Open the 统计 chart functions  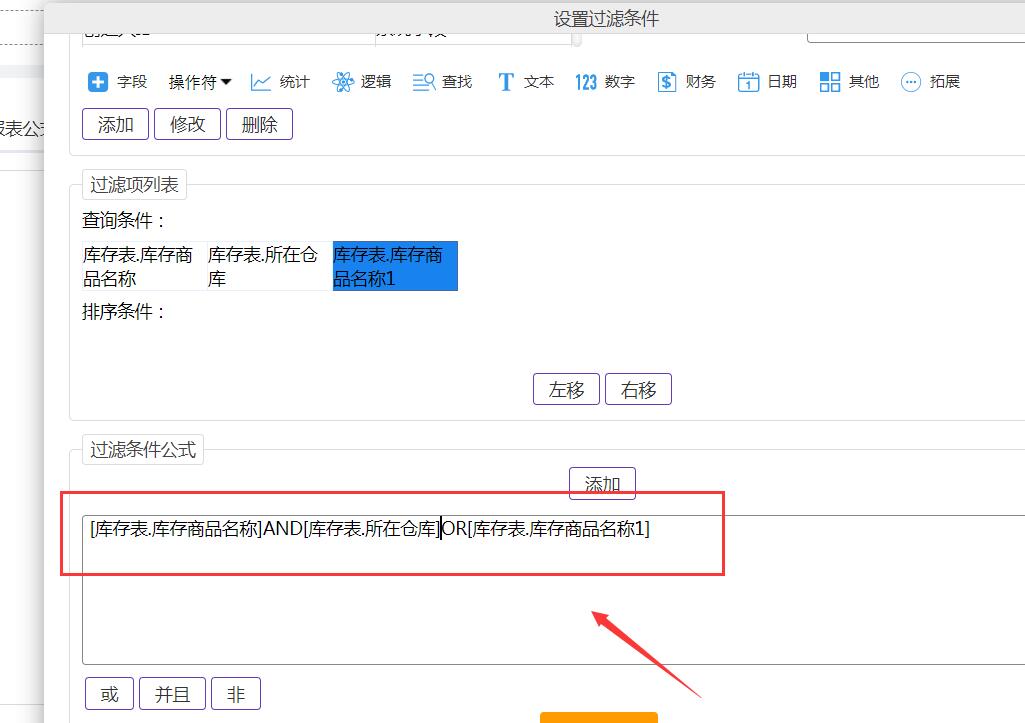[x=280, y=82]
